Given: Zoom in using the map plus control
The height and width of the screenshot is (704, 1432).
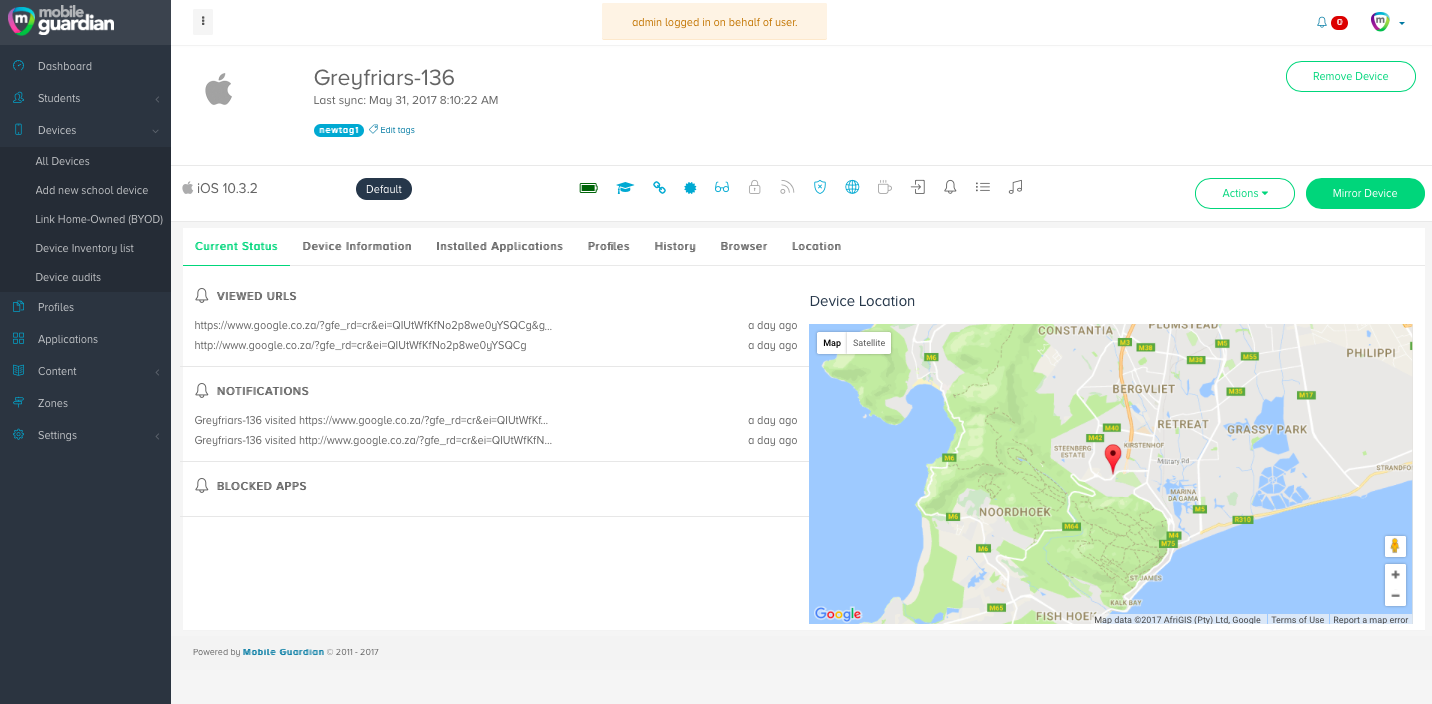Looking at the screenshot, I should pyautogui.click(x=1395, y=574).
